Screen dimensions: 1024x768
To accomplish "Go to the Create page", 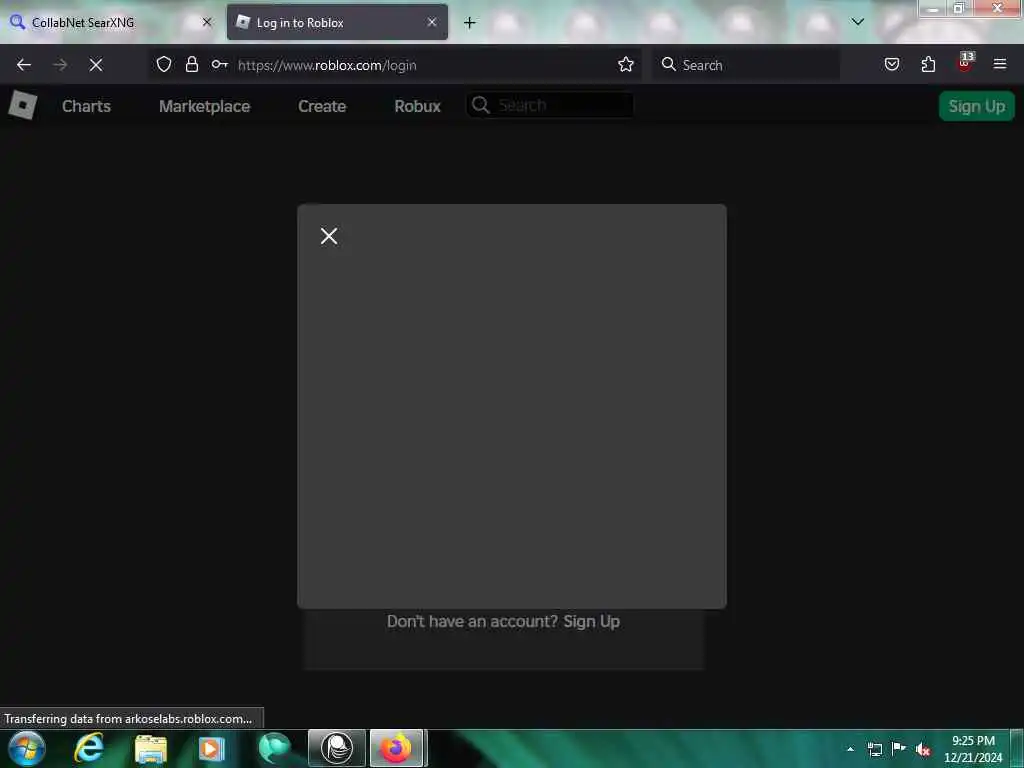I will [x=322, y=106].
